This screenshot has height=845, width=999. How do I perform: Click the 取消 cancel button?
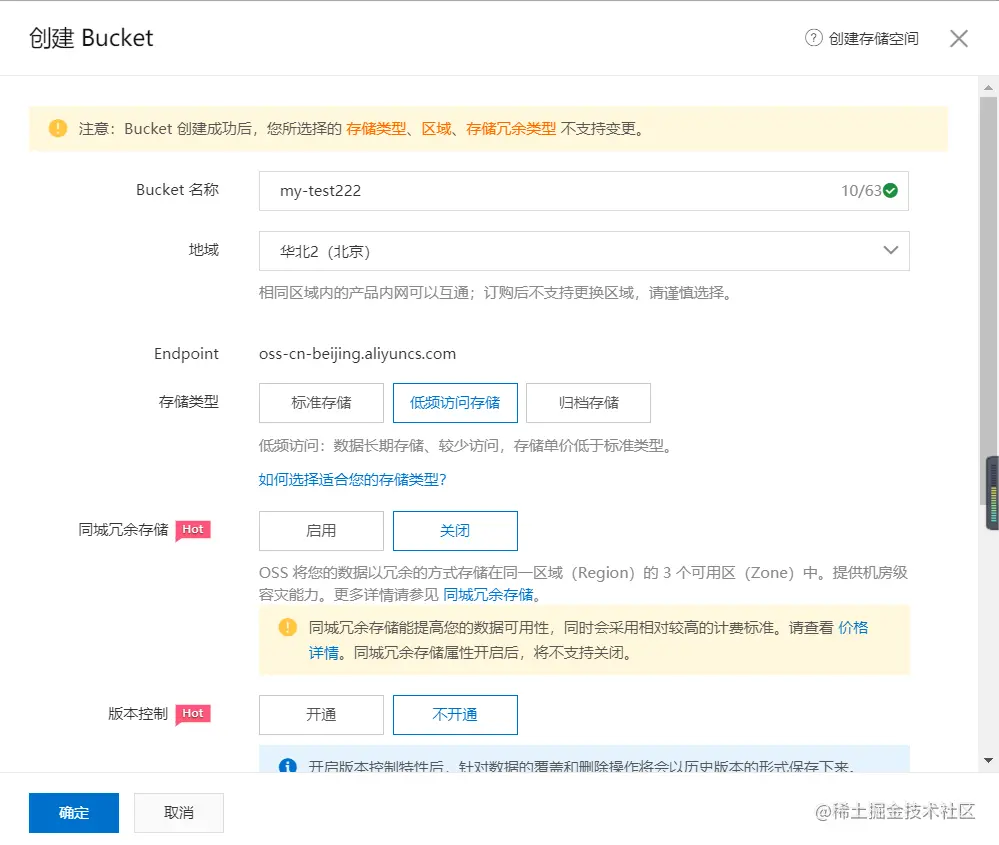(178, 812)
